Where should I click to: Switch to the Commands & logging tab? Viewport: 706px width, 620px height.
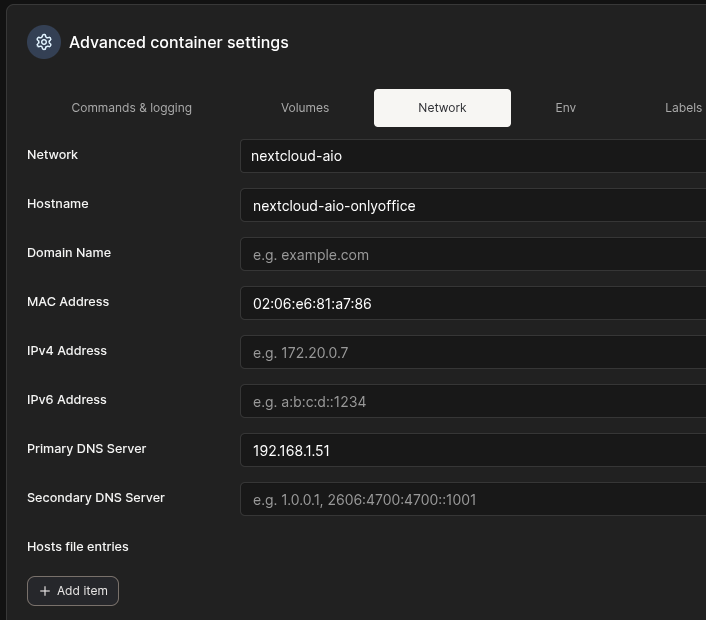[131, 108]
